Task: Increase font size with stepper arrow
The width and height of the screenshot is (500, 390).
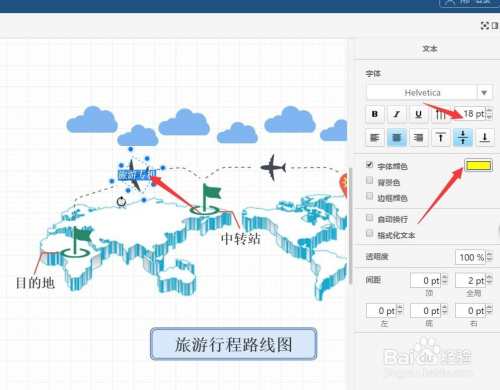Action: (x=489, y=110)
